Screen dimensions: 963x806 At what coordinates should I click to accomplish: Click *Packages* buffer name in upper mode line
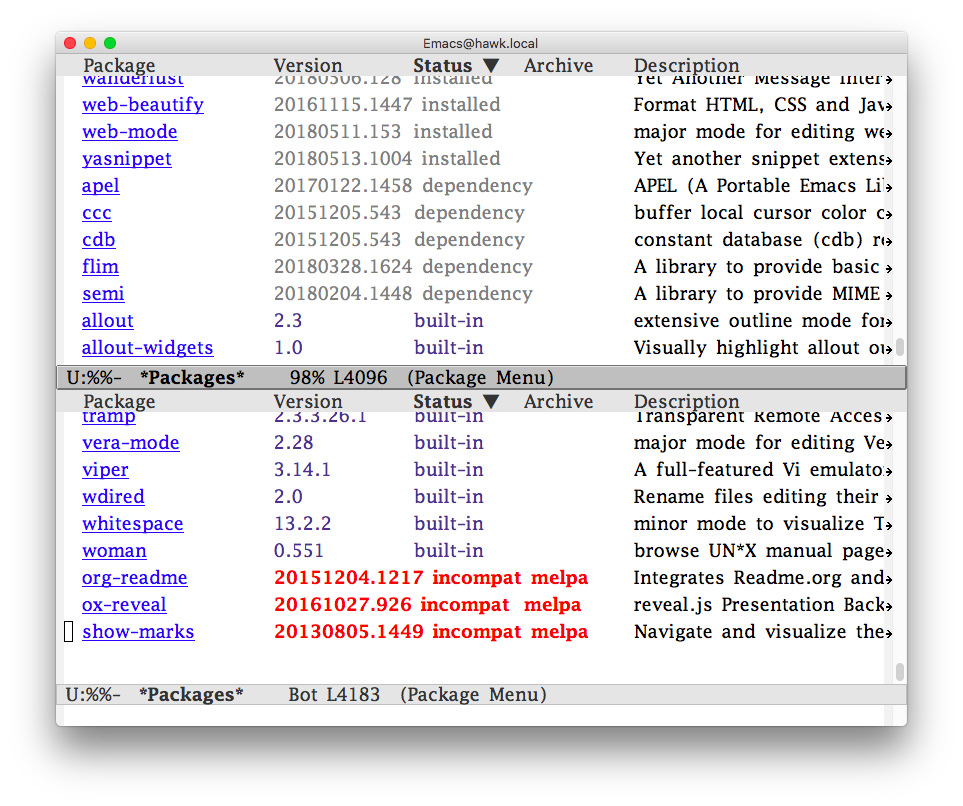(x=192, y=377)
